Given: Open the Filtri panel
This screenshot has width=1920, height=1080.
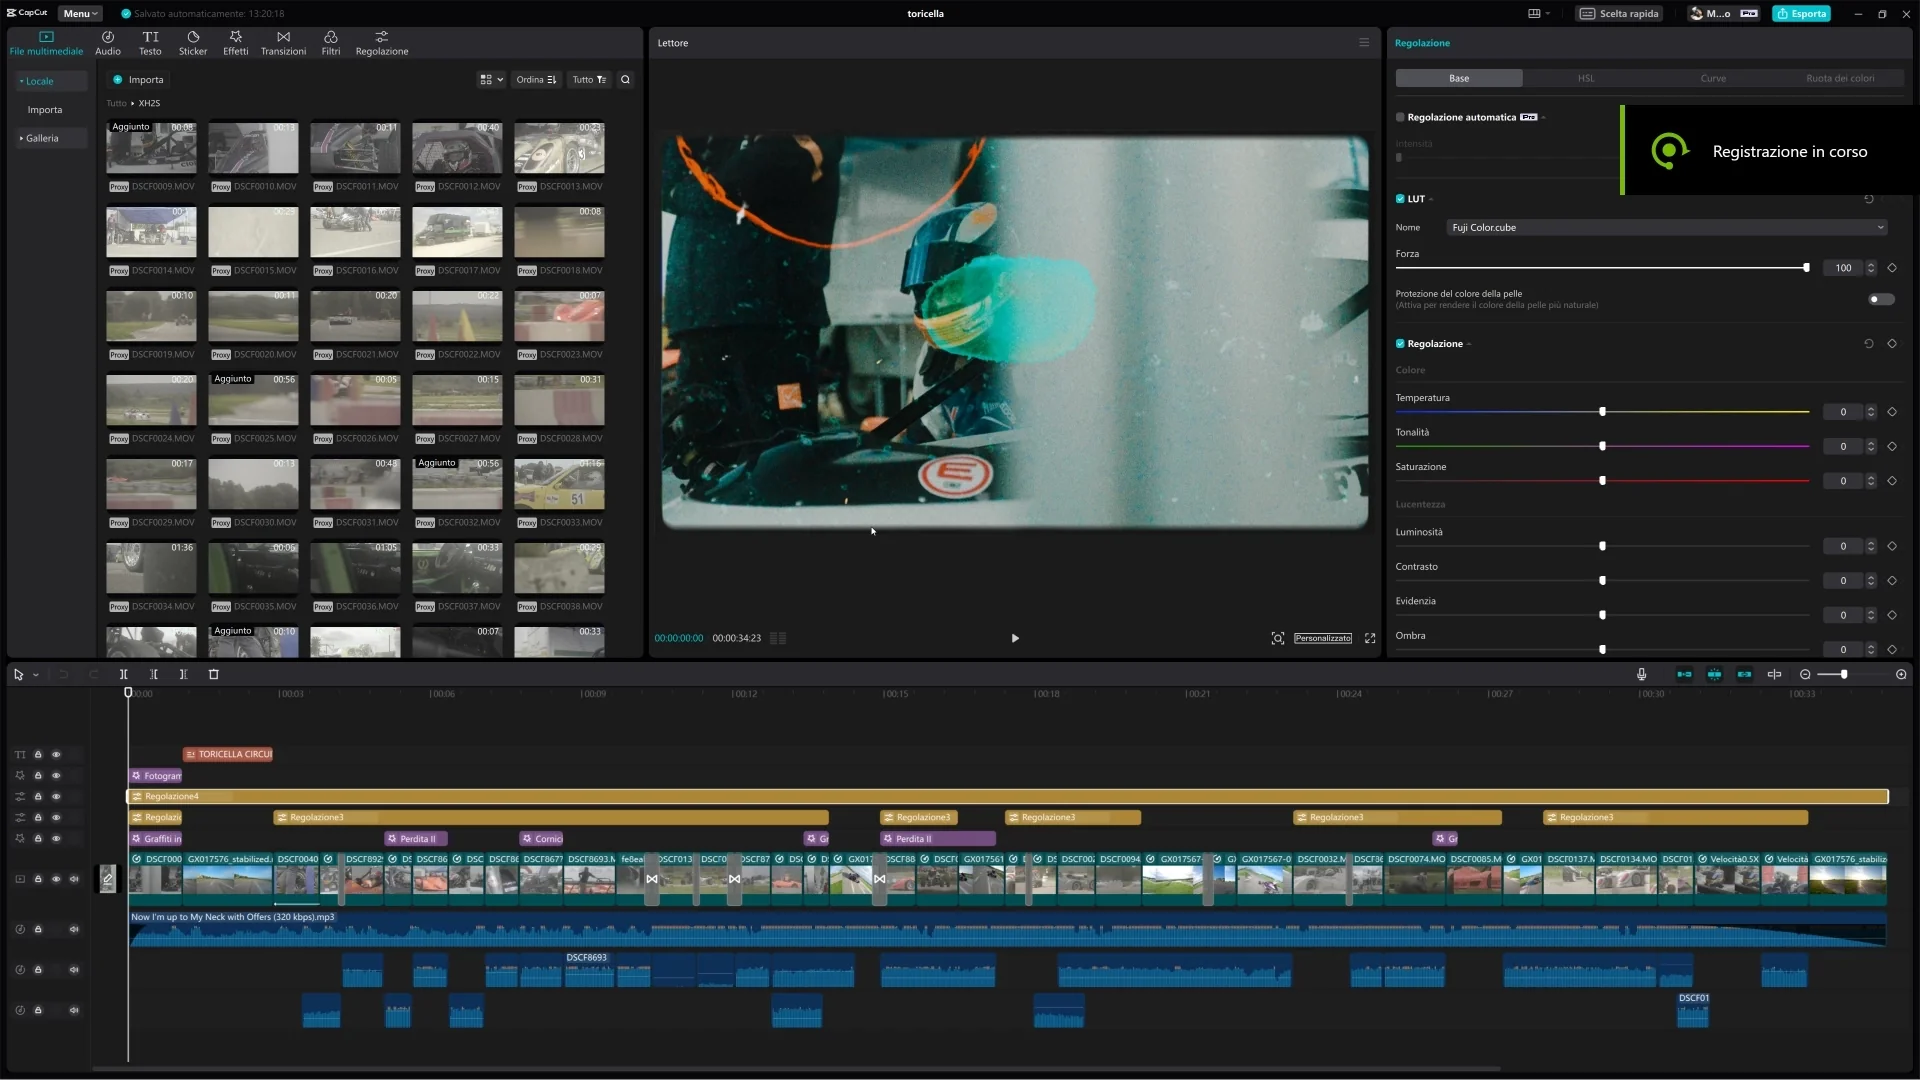Looking at the screenshot, I should pyautogui.click(x=330, y=42).
